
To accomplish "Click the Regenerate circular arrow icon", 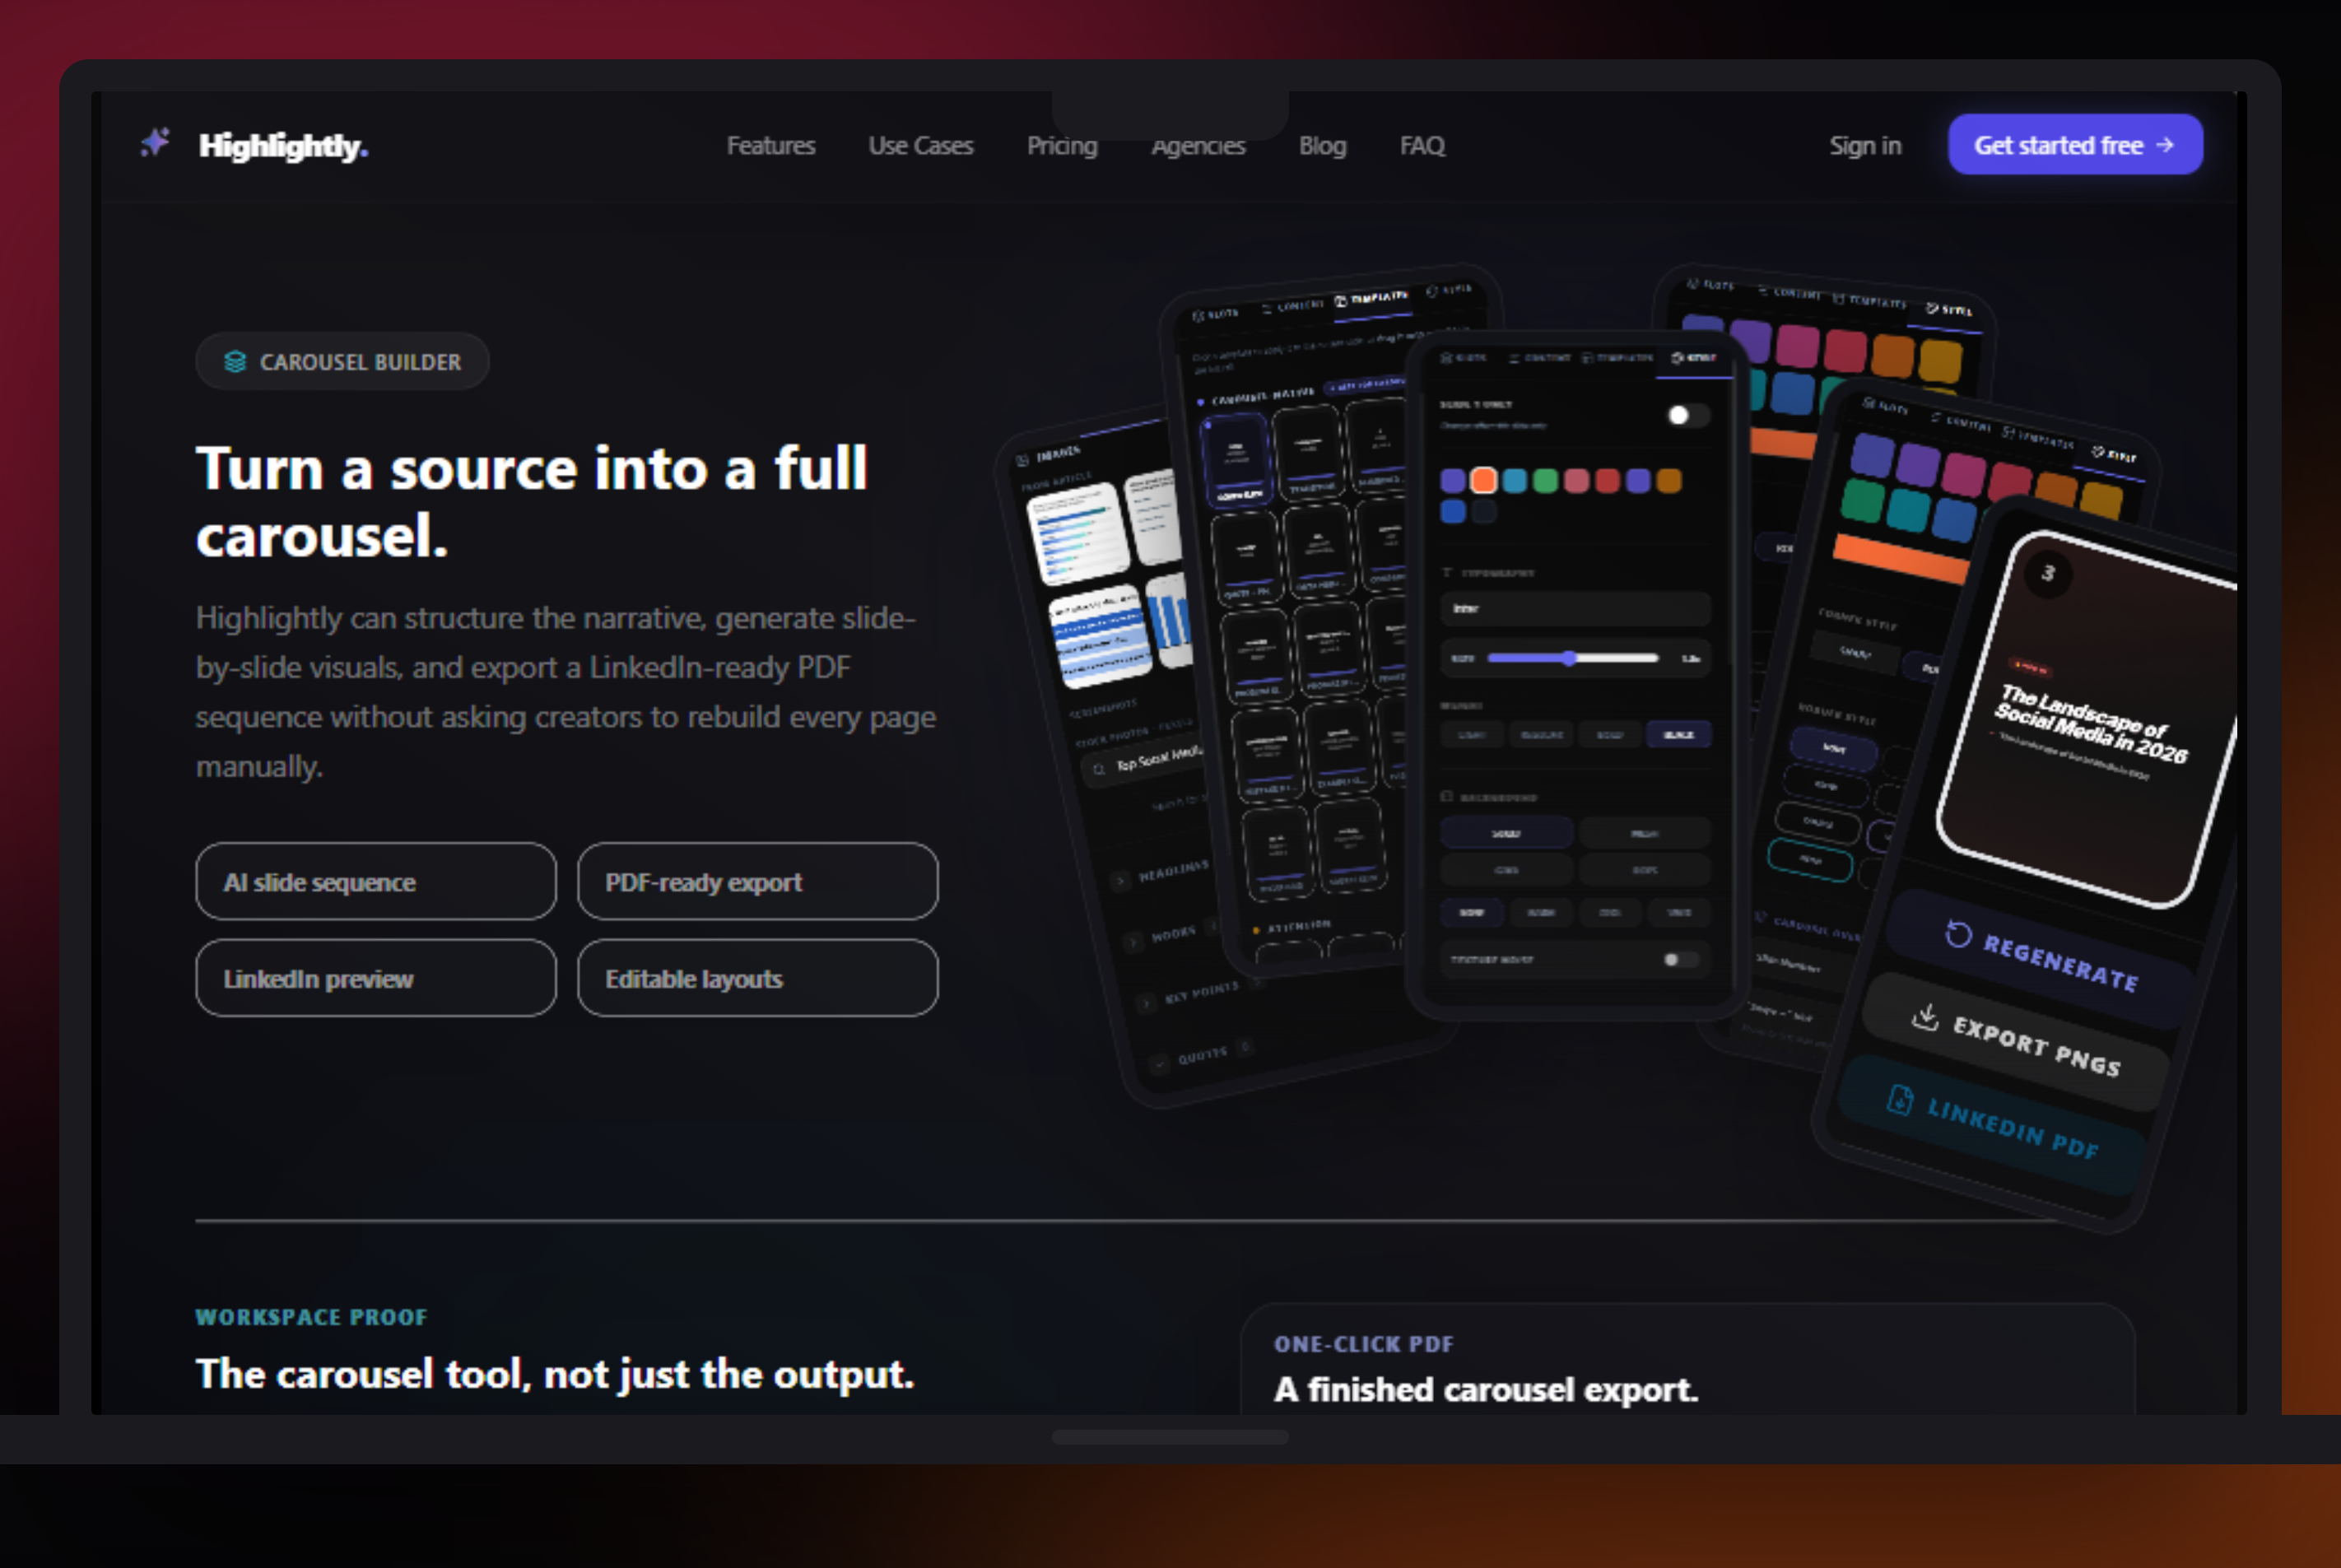I will coord(1958,935).
